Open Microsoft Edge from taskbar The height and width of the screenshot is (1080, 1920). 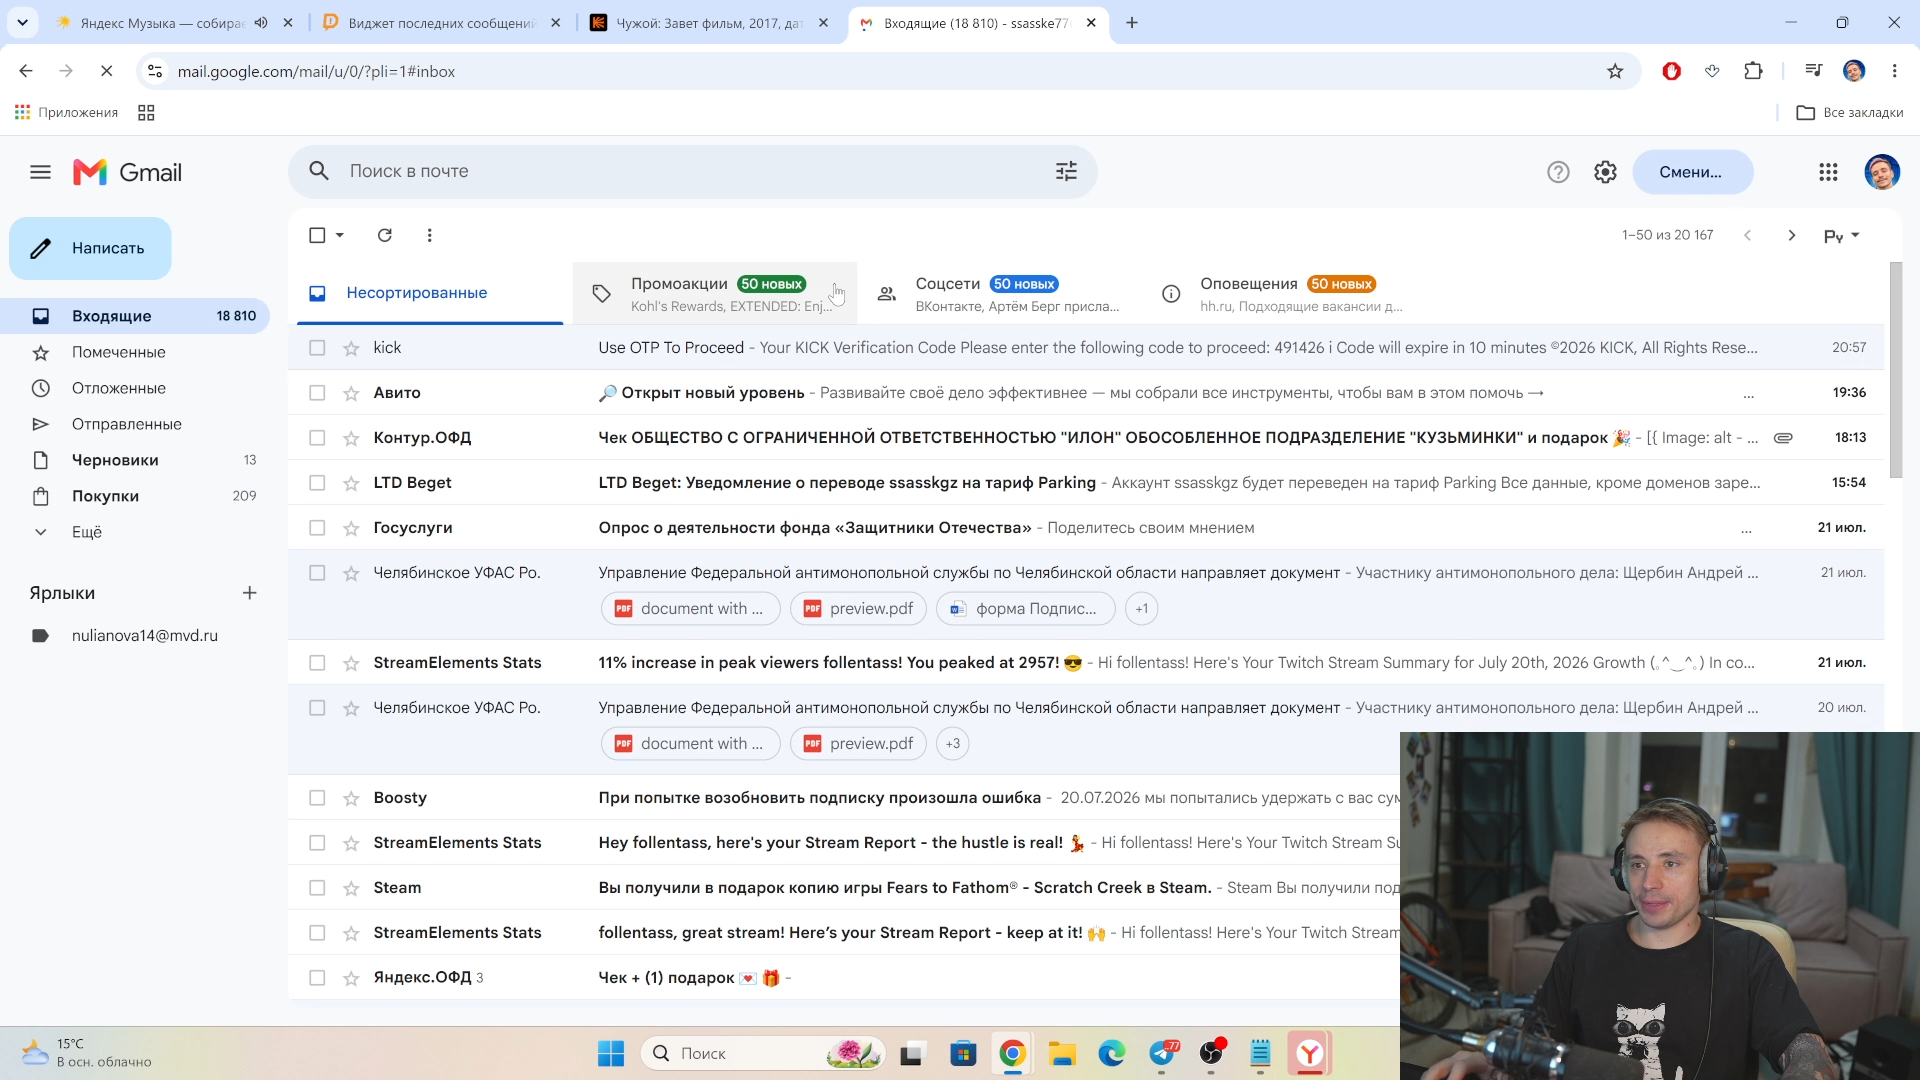(1111, 1053)
